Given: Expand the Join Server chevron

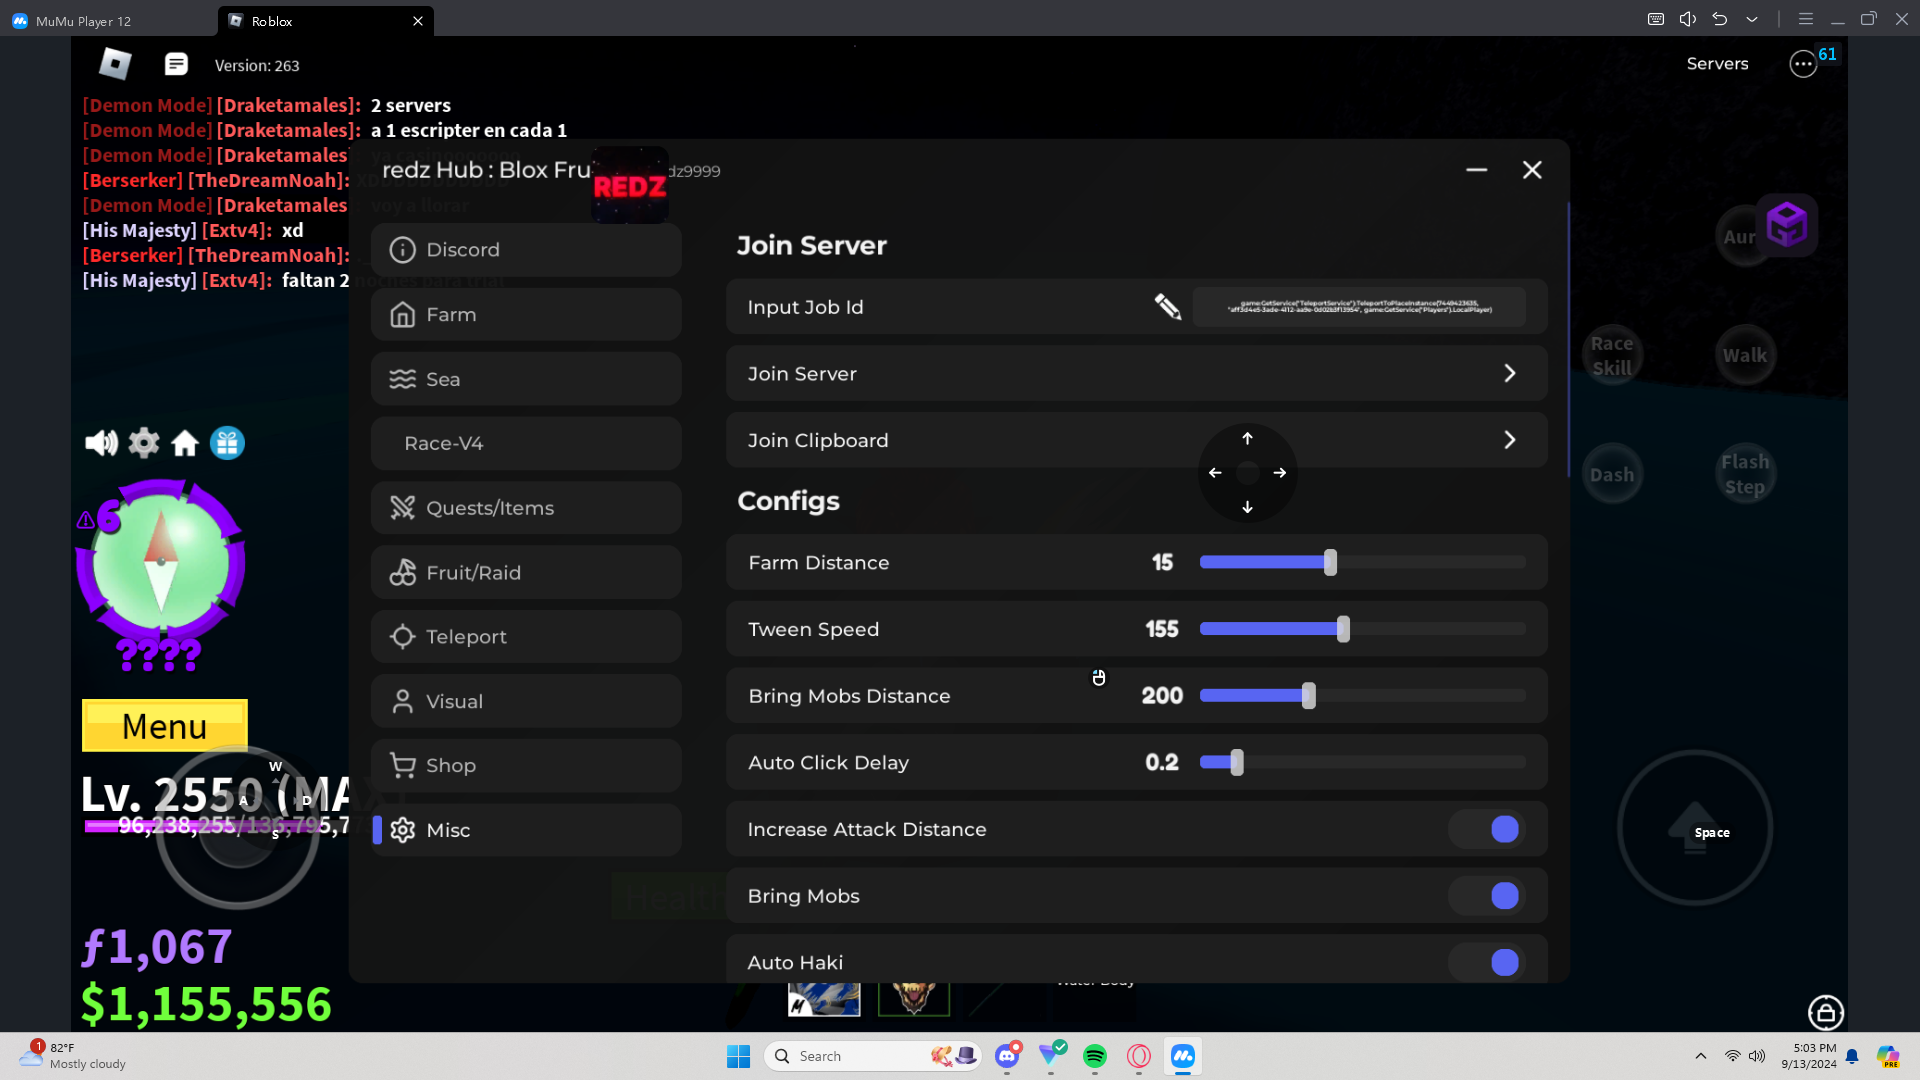Looking at the screenshot, I should click(1510, 373).
